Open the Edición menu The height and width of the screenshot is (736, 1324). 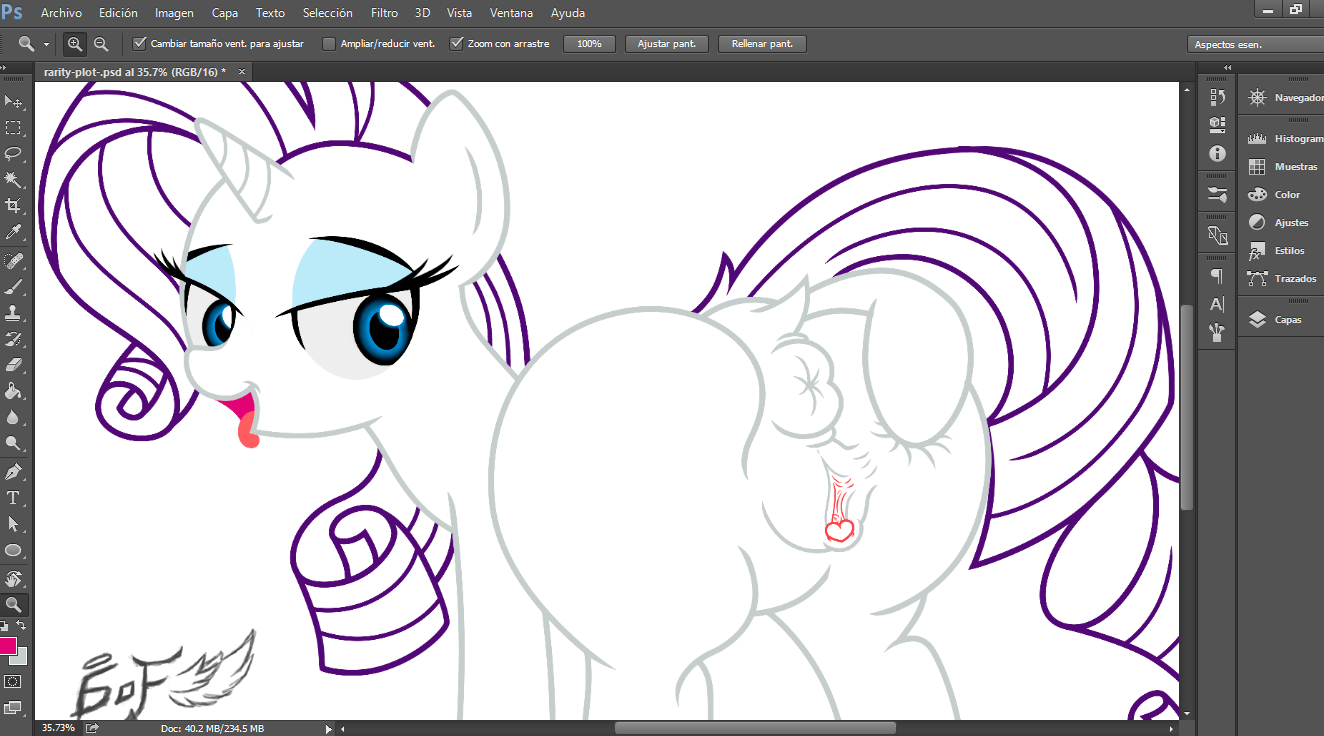coord(118,13)
